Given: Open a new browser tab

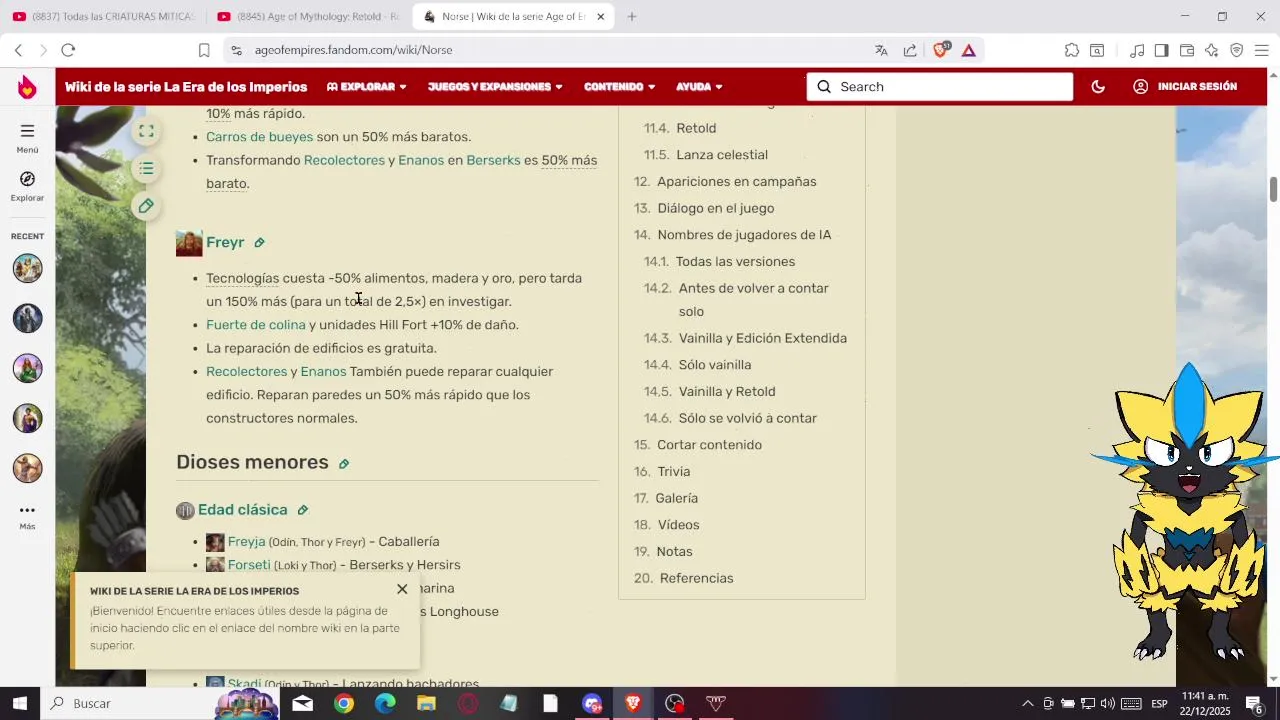Looking at the screenshot, I should pos(632,17).
